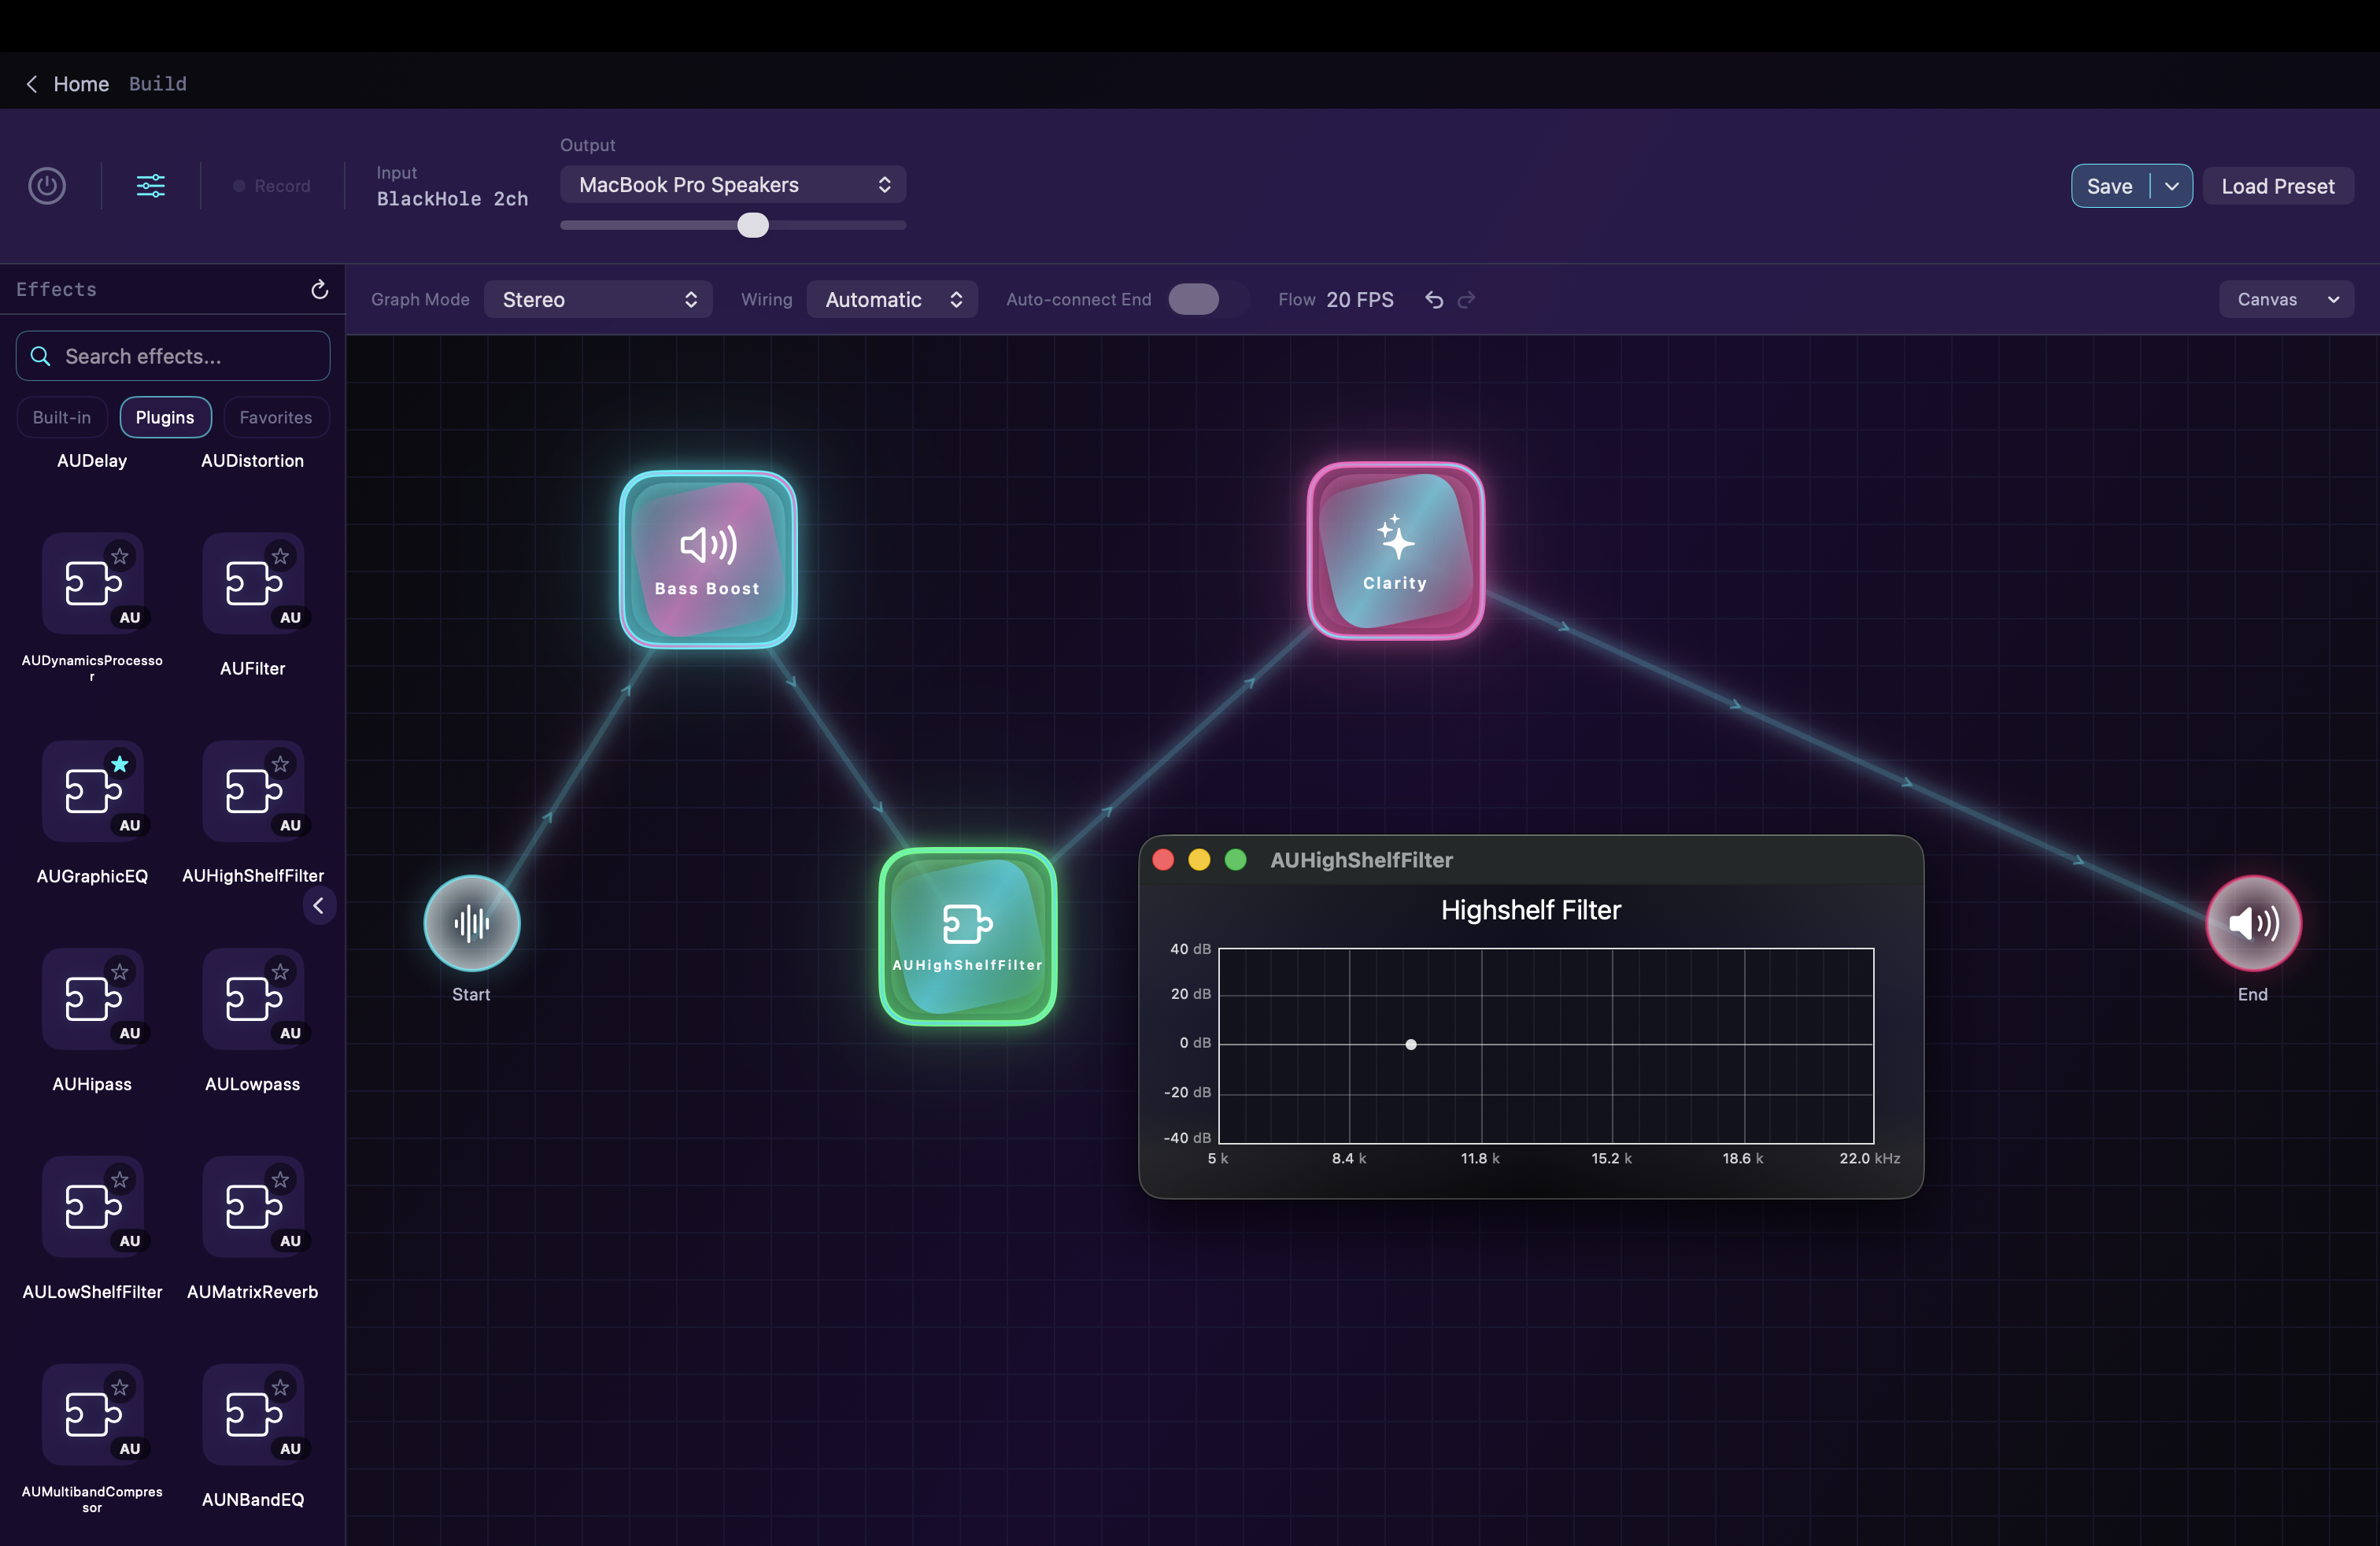Open the settings sliders icon
Screen dimensions: 2380x1546
click(x=150, y=185)
